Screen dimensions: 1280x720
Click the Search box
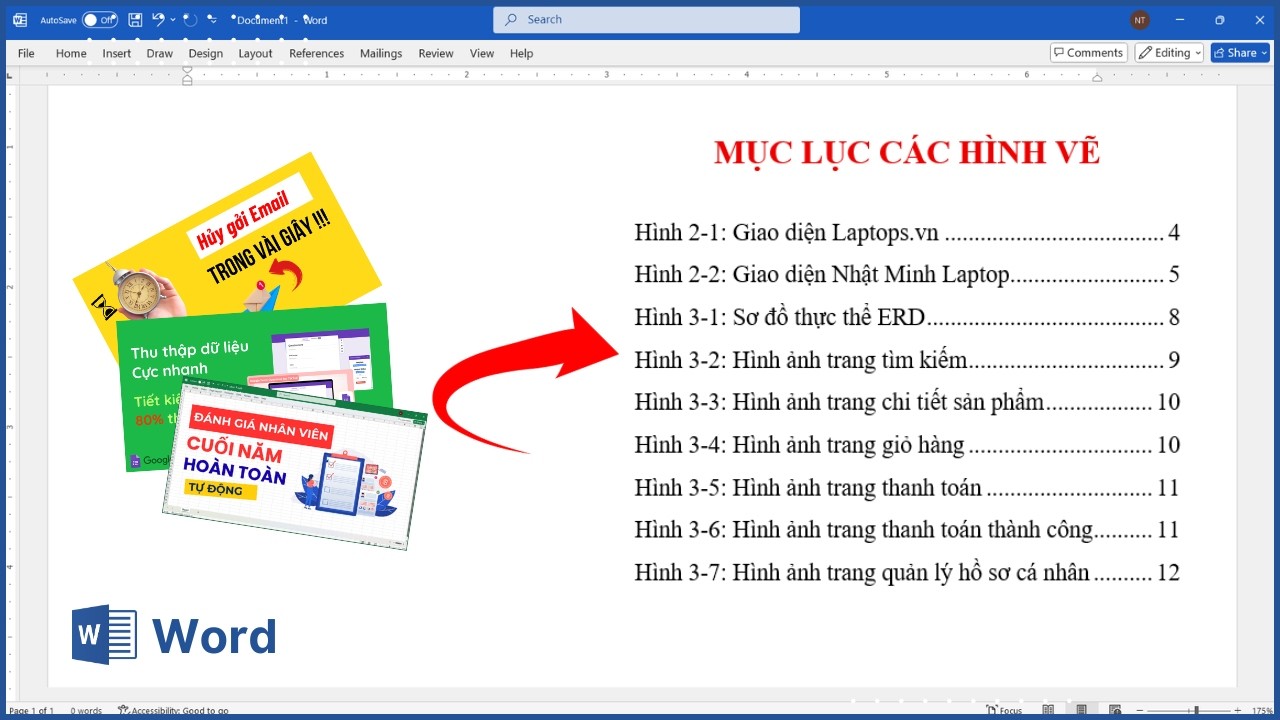pos(646,20)
